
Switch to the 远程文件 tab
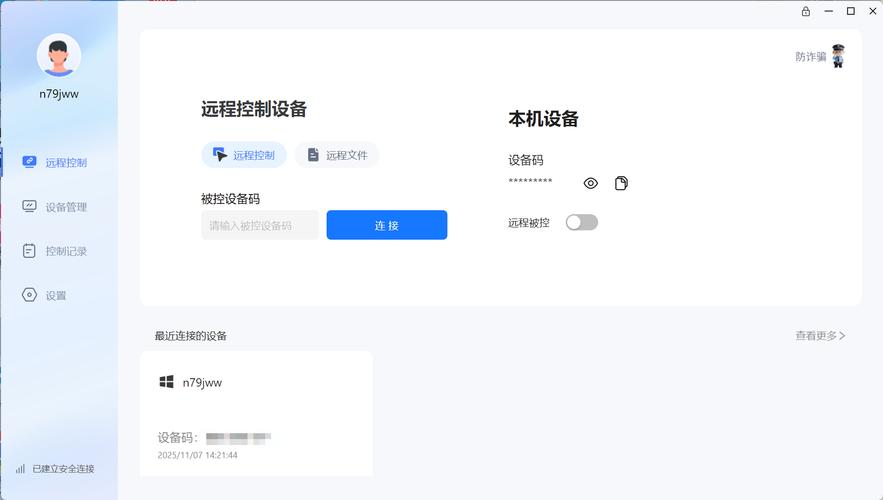tap(337, 155)
